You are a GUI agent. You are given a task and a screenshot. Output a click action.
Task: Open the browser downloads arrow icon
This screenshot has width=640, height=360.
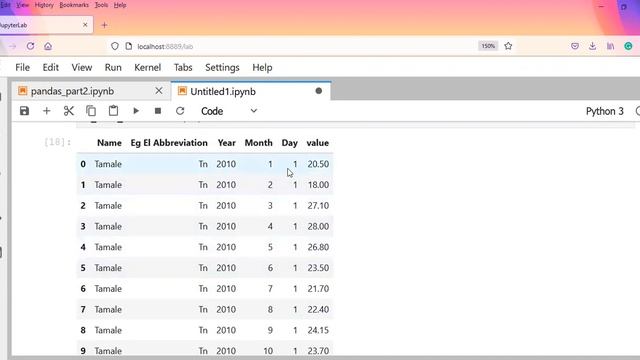point(593,46)
